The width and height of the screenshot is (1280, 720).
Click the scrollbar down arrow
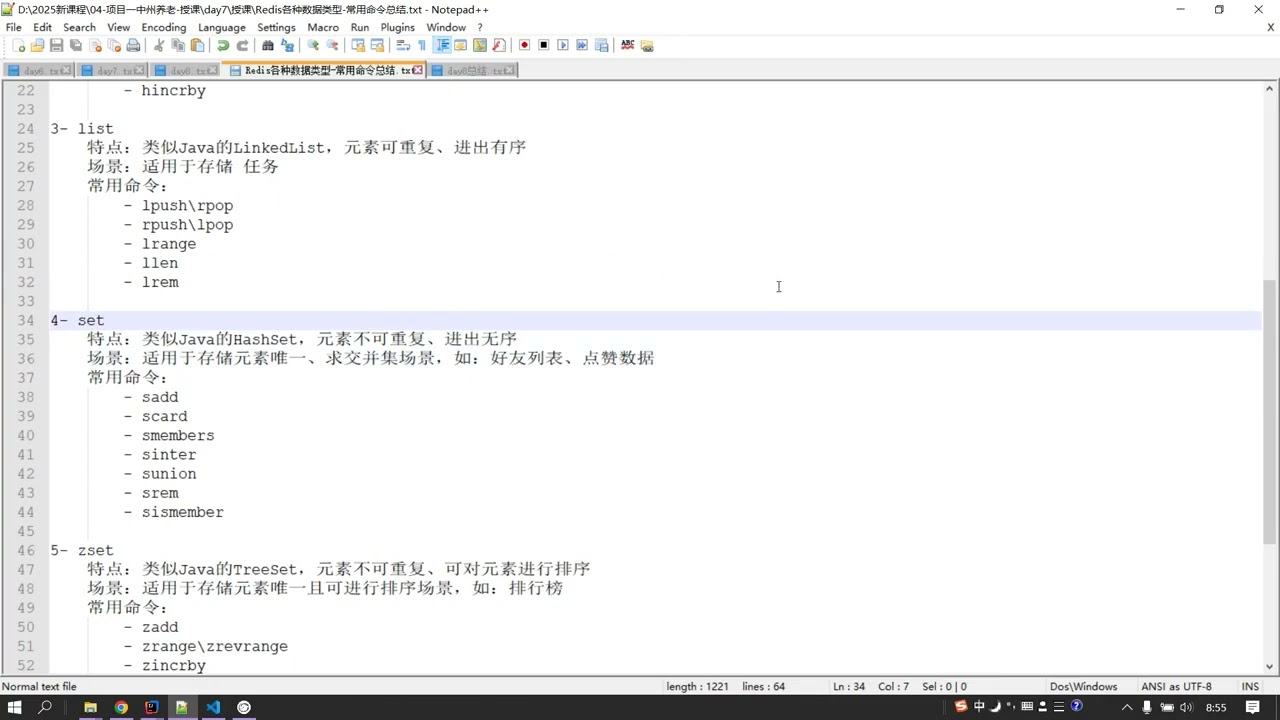(1270, 666)
